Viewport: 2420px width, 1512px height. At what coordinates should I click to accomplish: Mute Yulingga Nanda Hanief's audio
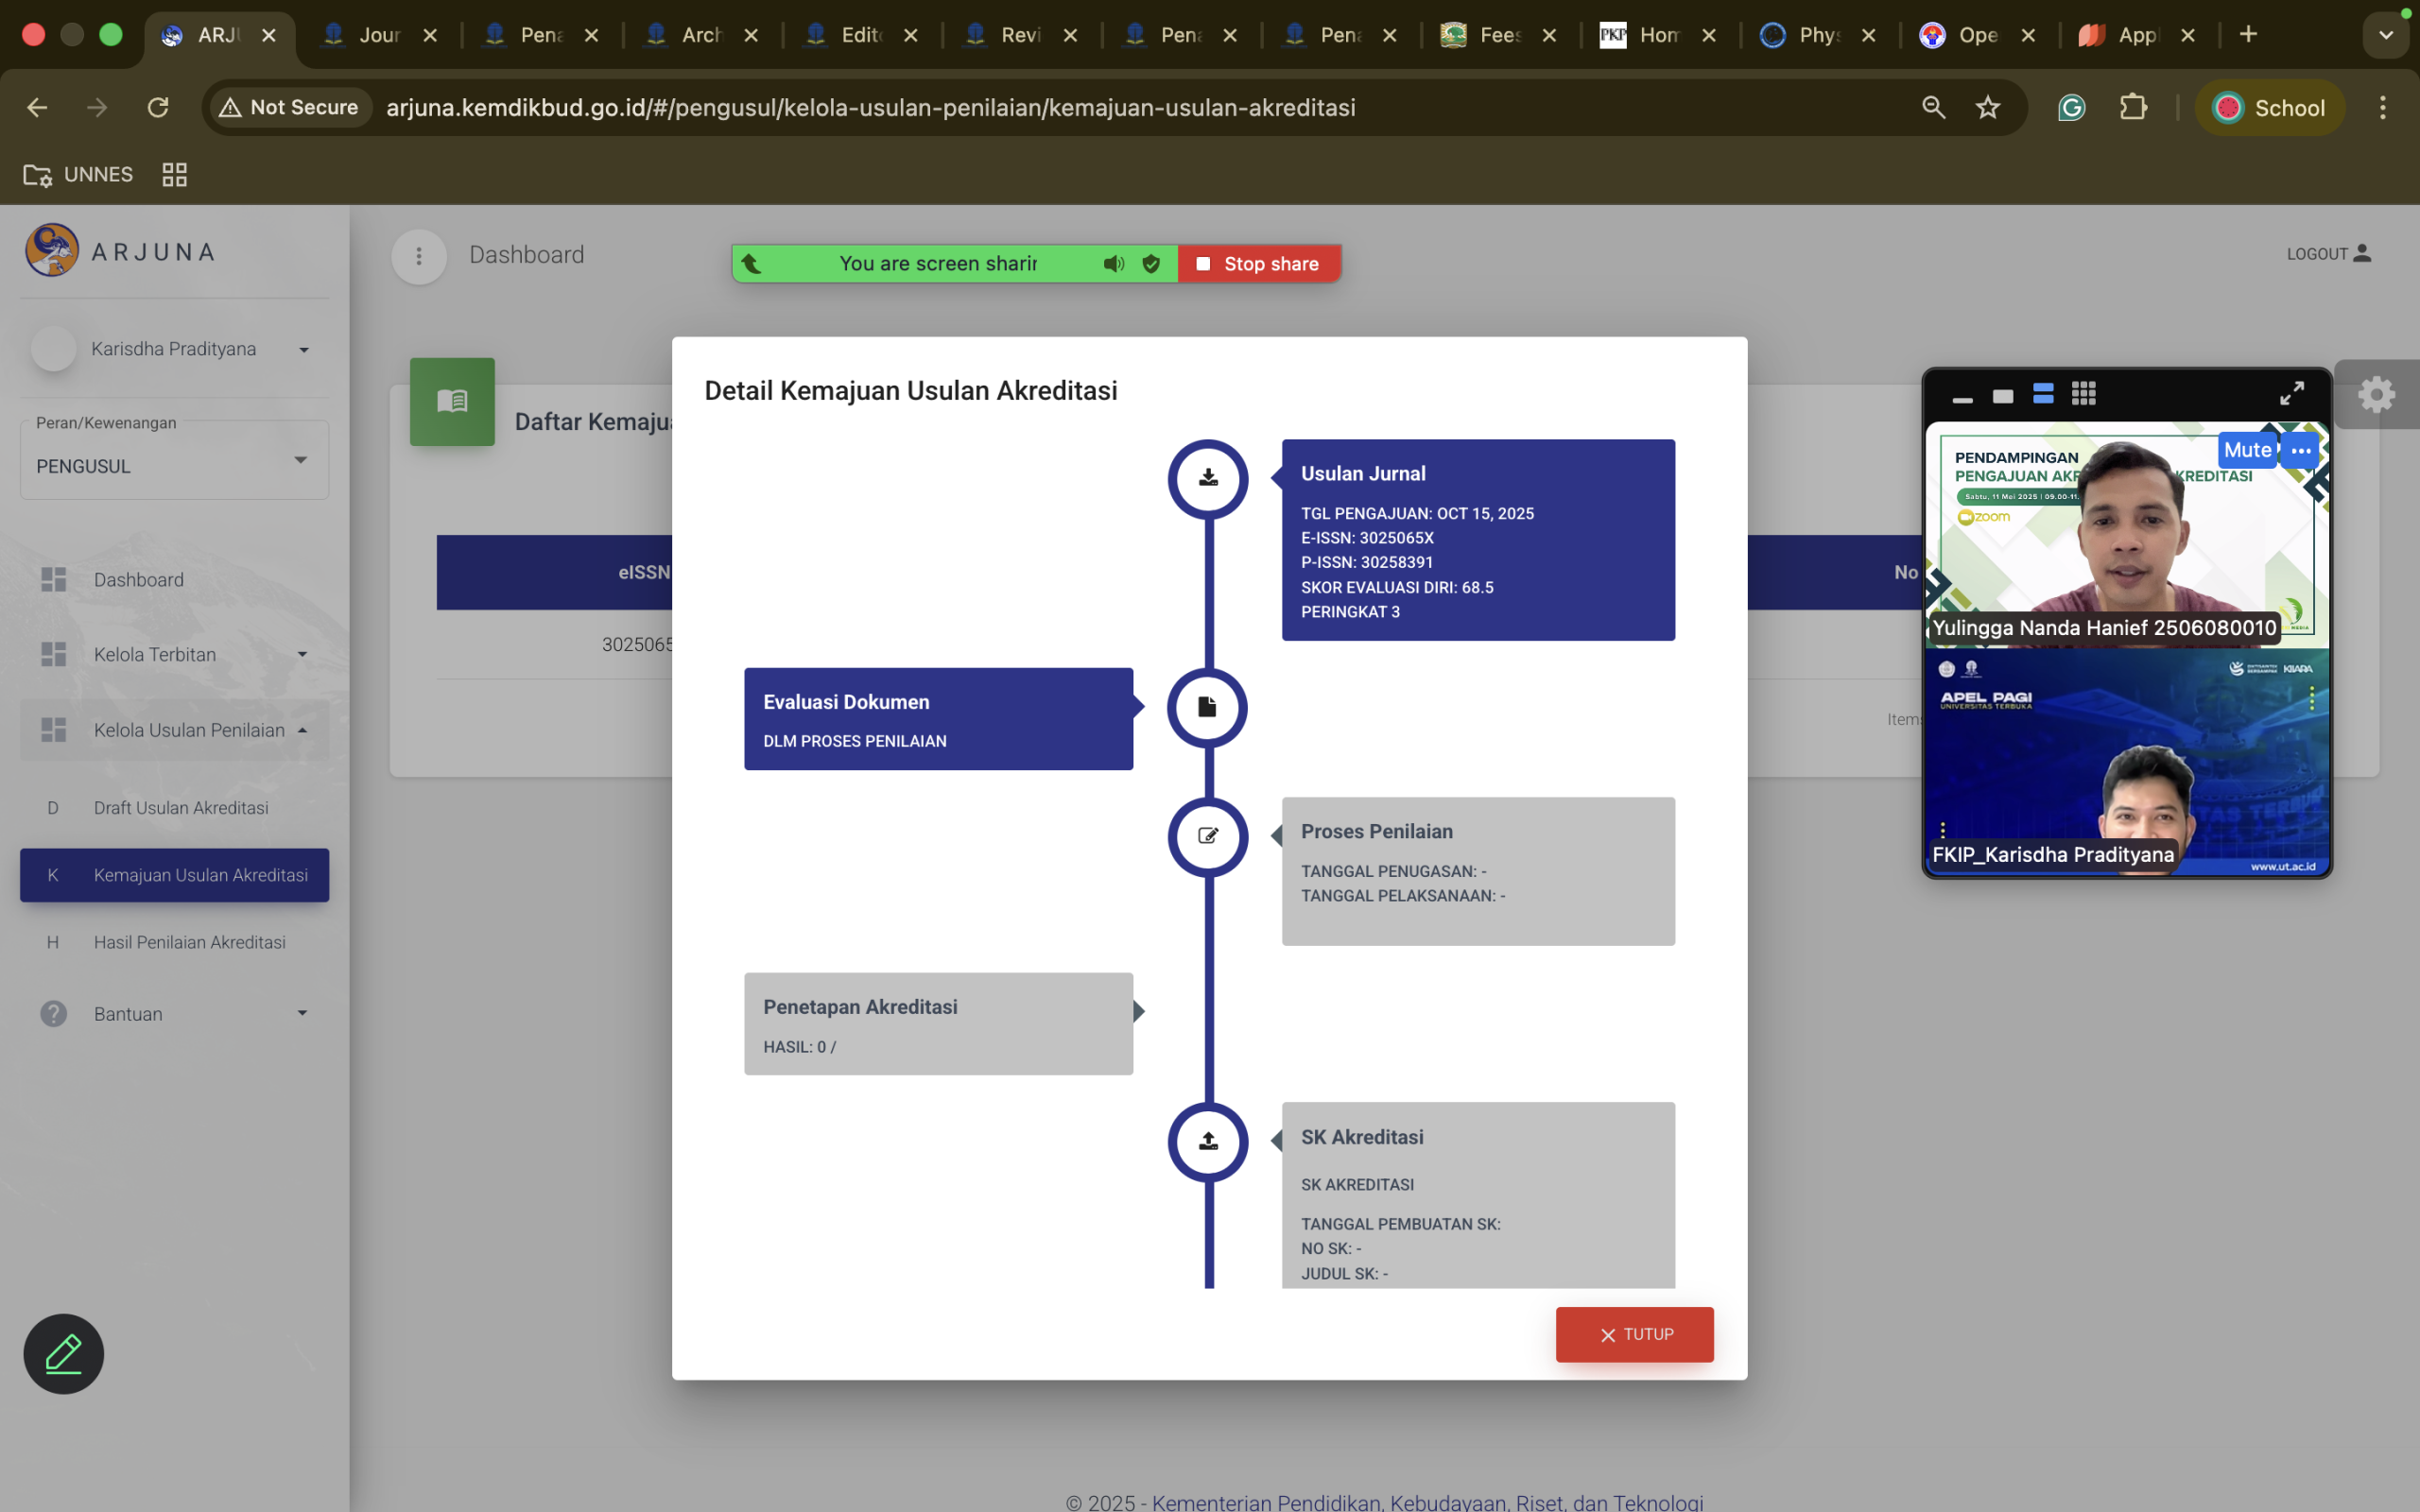pyautogui.click(x=2247, y=449)
